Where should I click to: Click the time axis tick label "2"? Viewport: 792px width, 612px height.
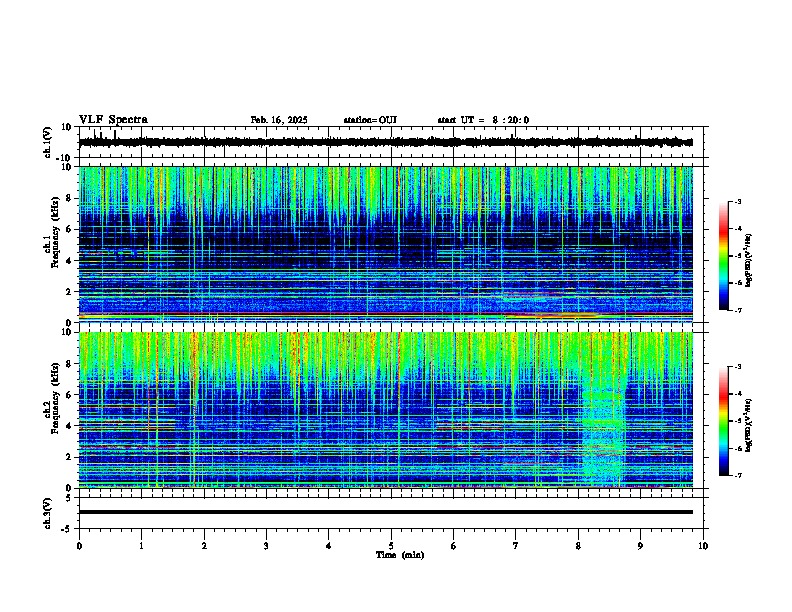click(204, 546)
